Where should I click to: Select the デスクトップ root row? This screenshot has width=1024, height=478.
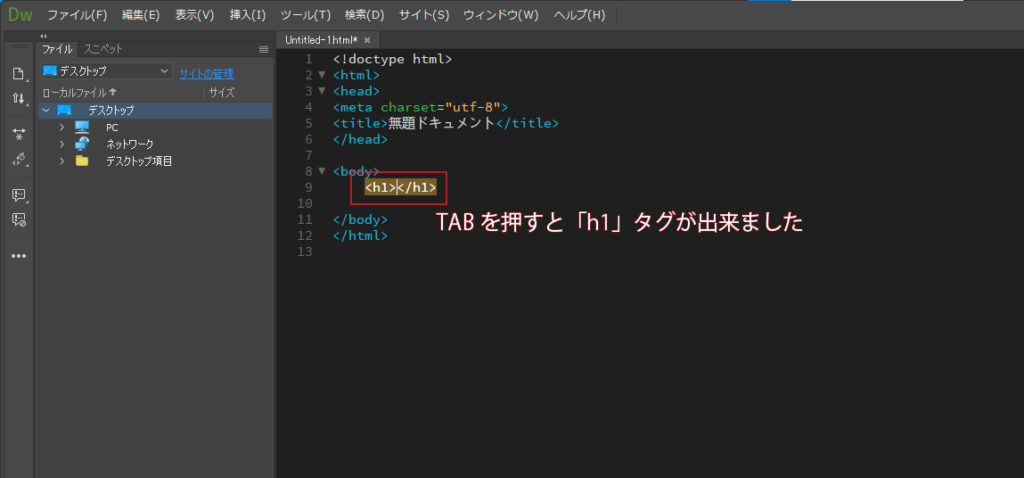pyautogui.click(x=155, y=110)
